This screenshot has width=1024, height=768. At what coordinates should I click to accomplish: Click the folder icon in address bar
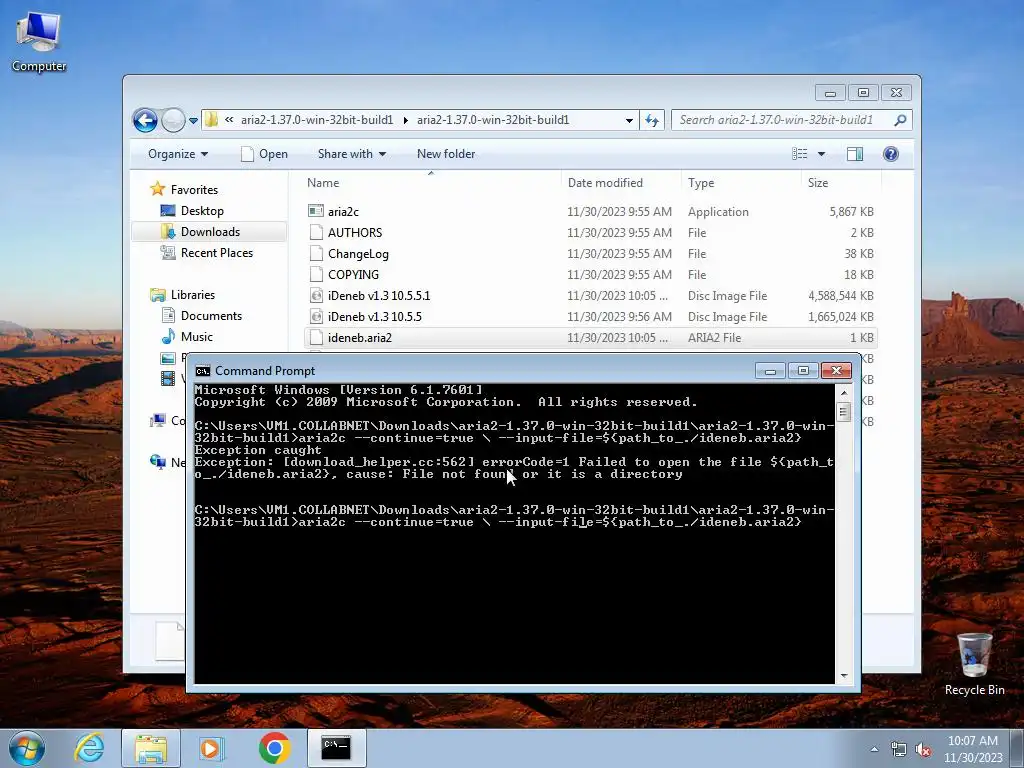212,120
